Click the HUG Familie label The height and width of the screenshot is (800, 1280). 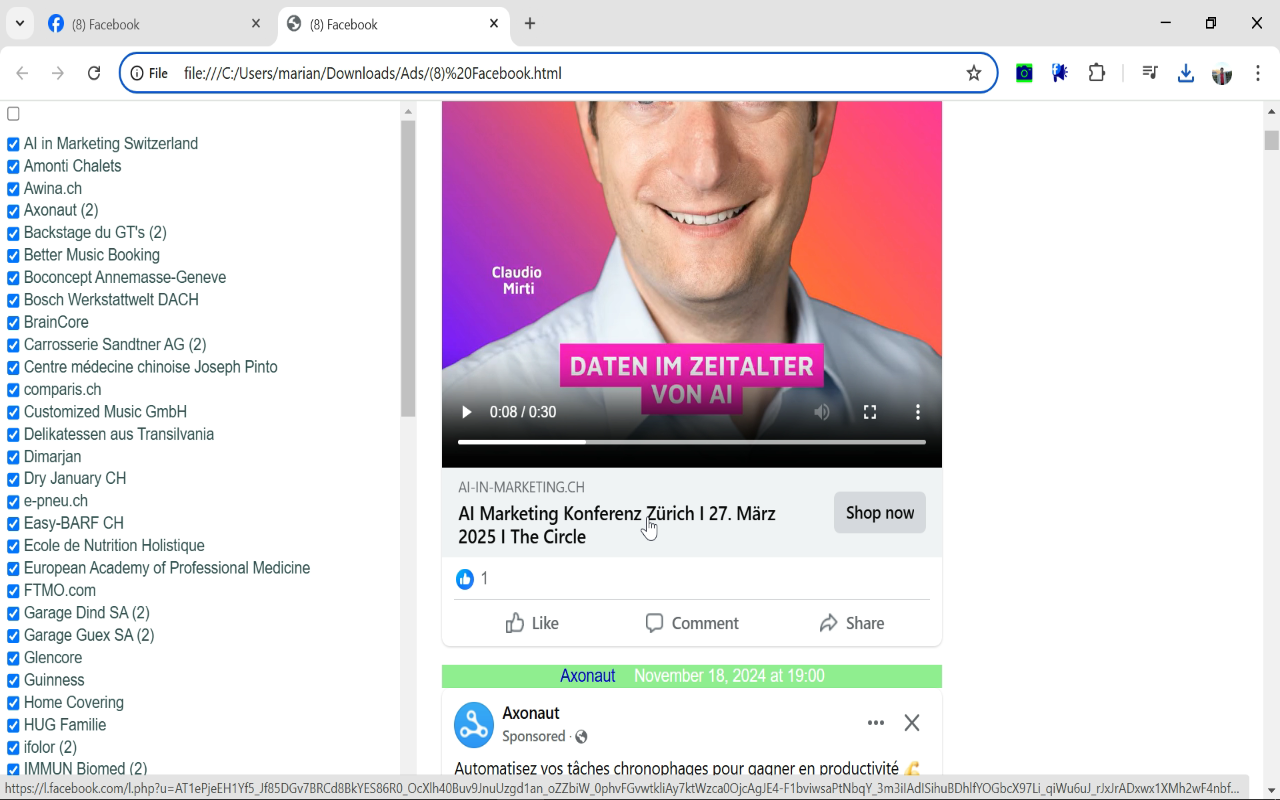tap(65, 724)
